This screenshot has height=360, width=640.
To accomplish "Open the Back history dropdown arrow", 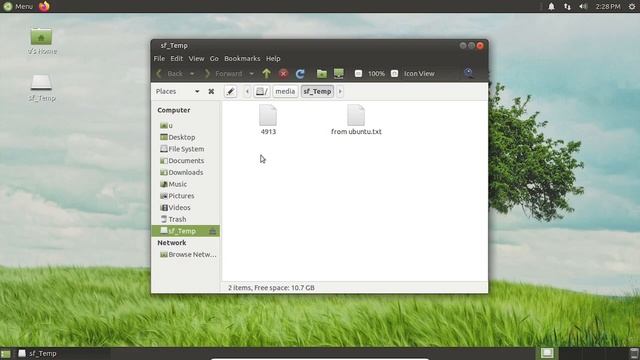I will pos(192,73).
